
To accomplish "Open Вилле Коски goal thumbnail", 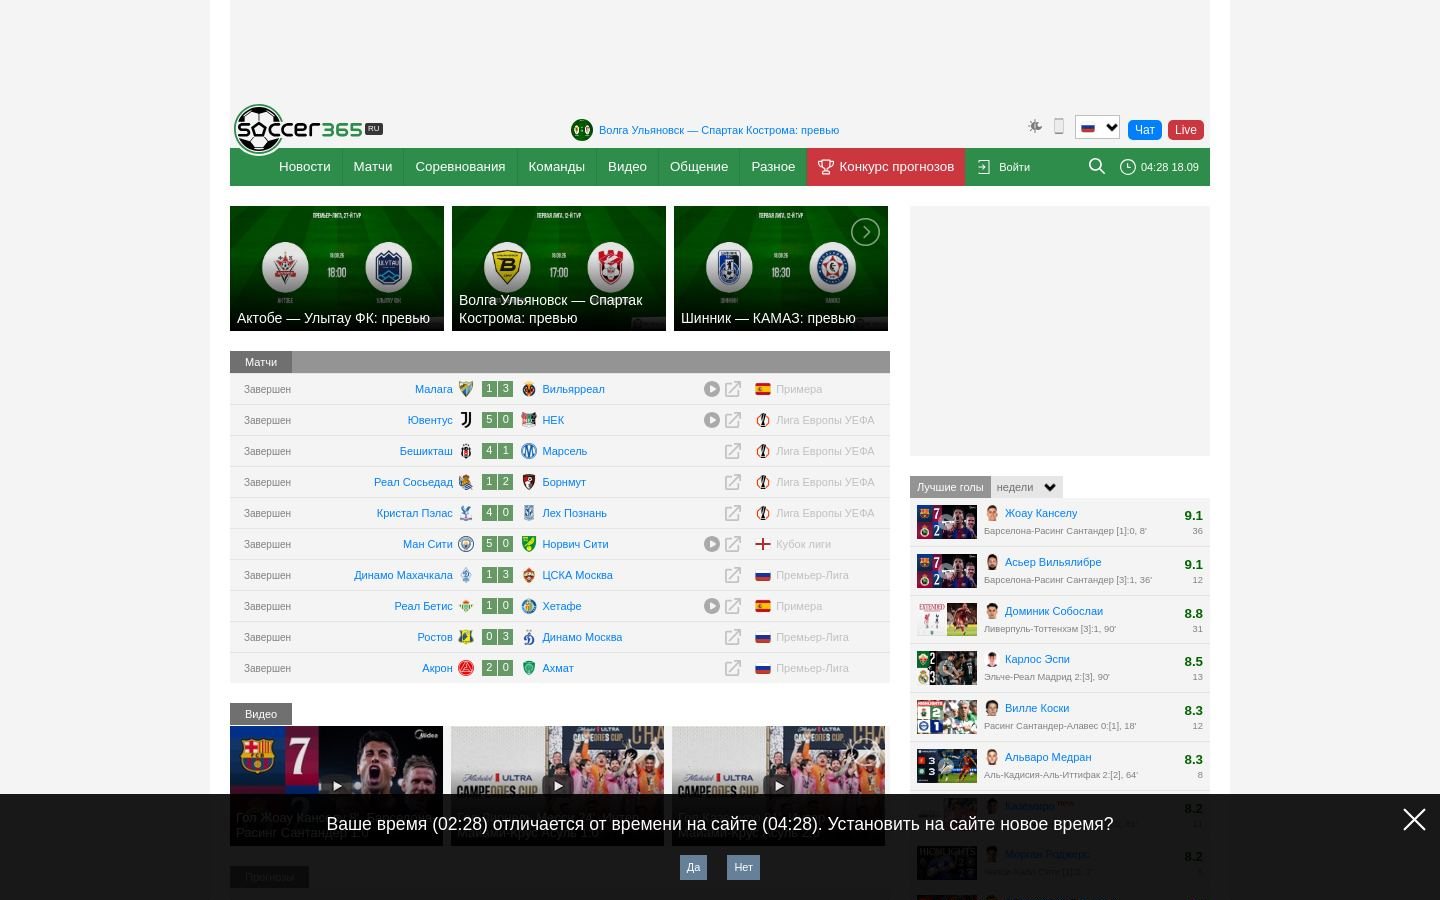I will pos(947,717).
